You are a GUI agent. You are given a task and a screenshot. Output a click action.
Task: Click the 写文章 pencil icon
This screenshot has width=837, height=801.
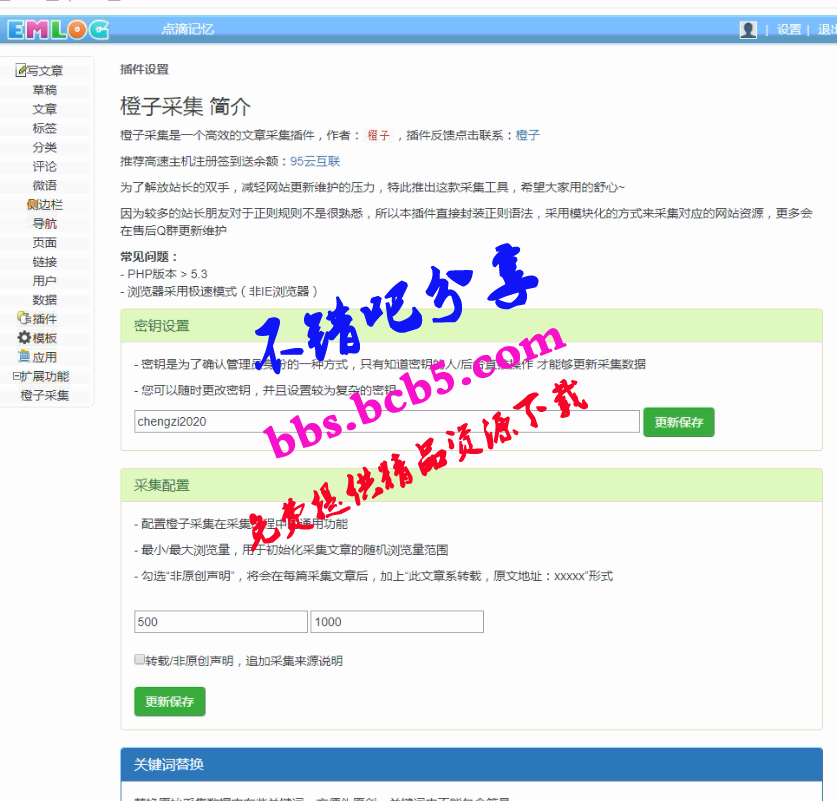coord(21,70)
